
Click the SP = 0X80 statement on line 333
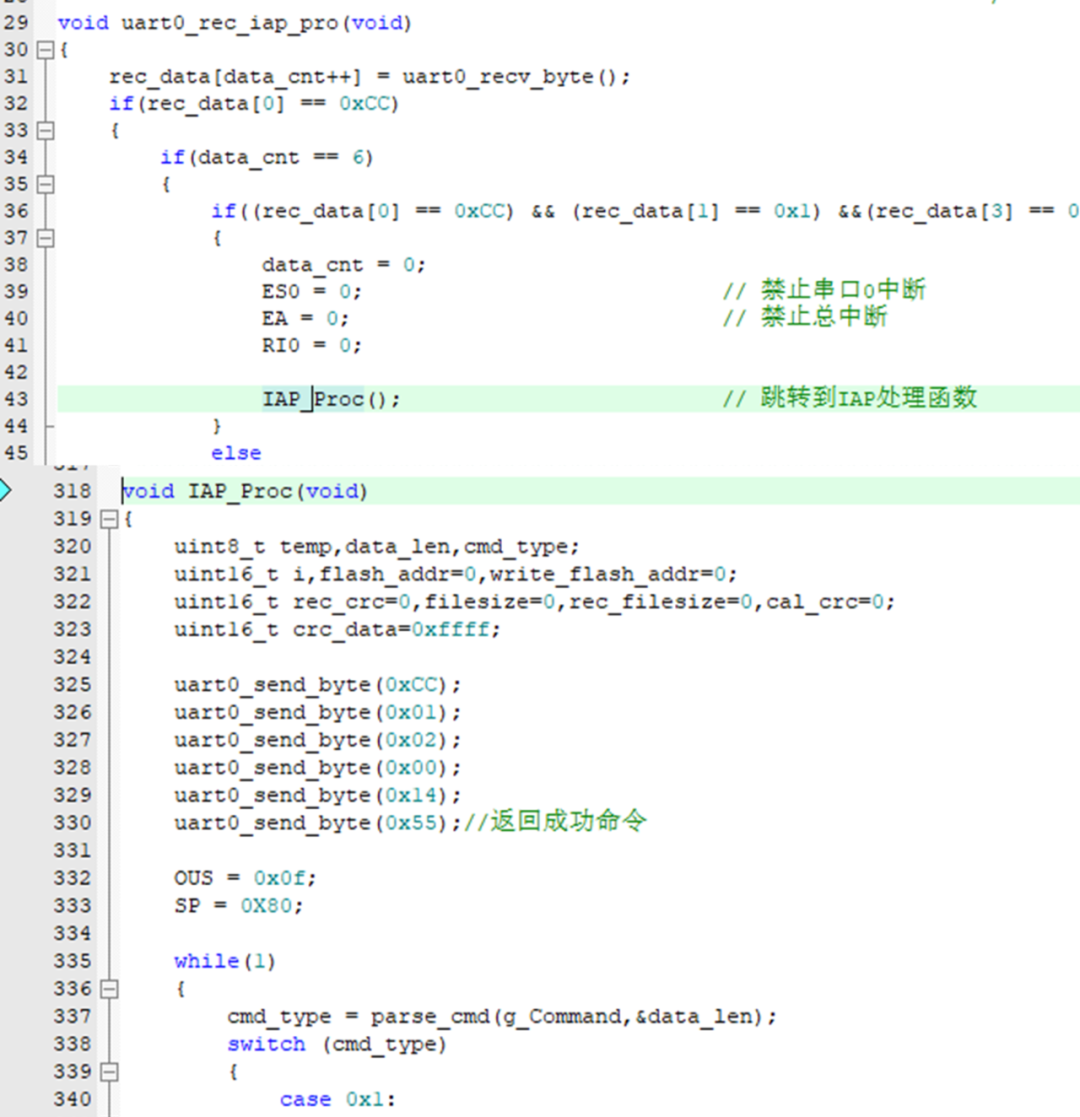click(238, 905)
